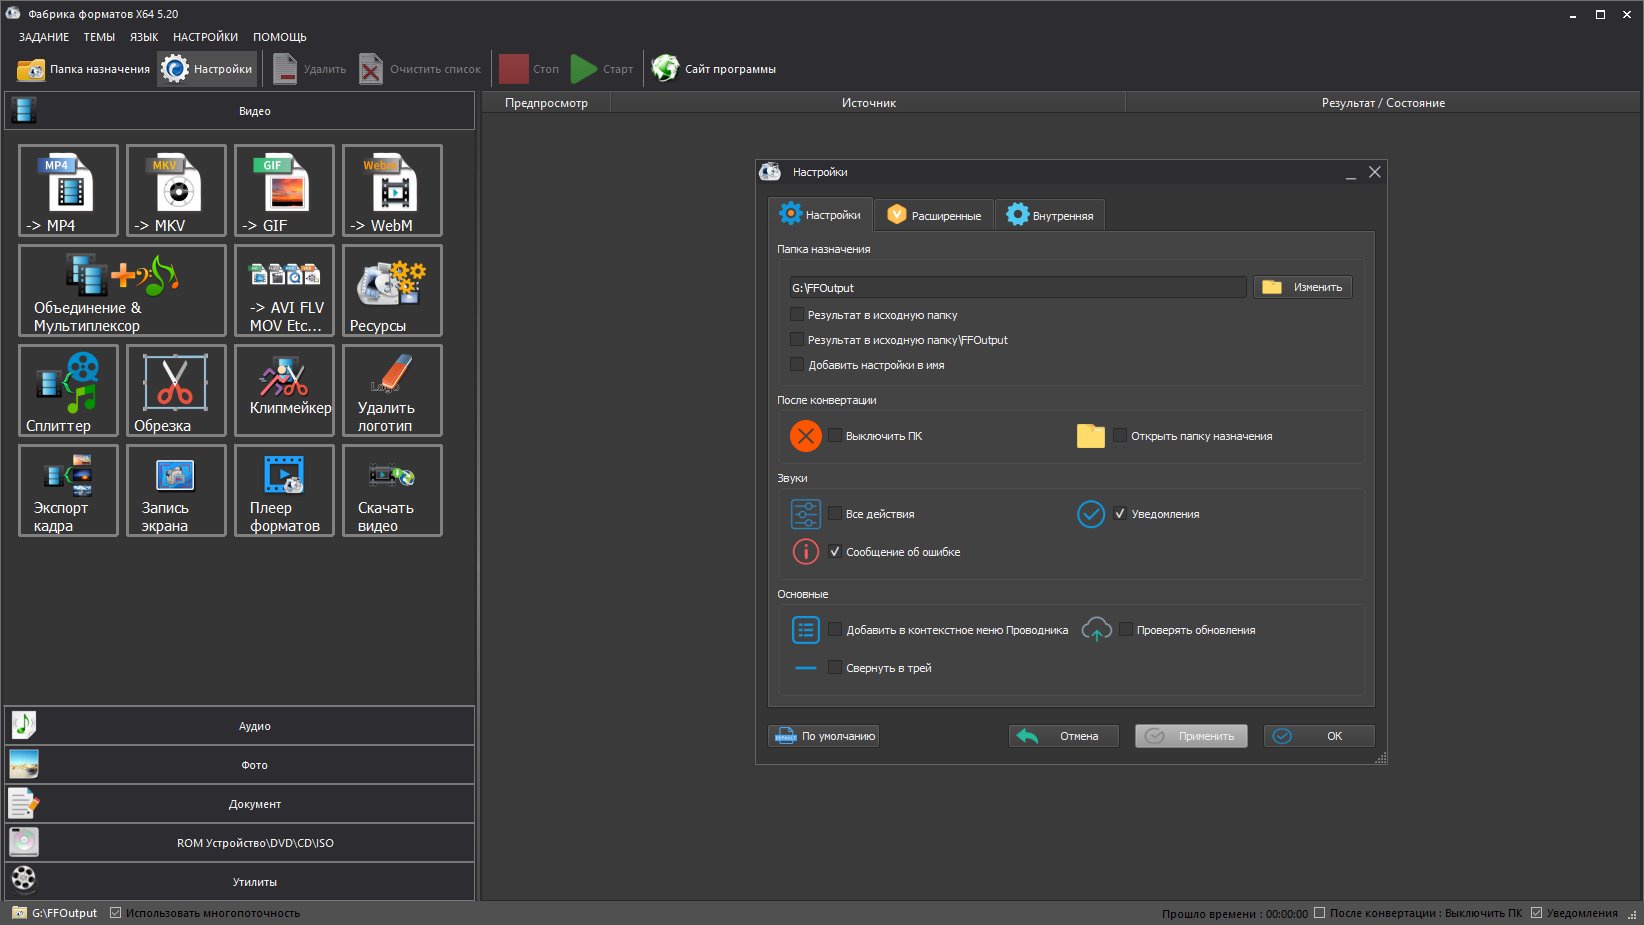1644x925 pixels.
Task: Open the ЯЗЫК menu
Action: (144, 37)
